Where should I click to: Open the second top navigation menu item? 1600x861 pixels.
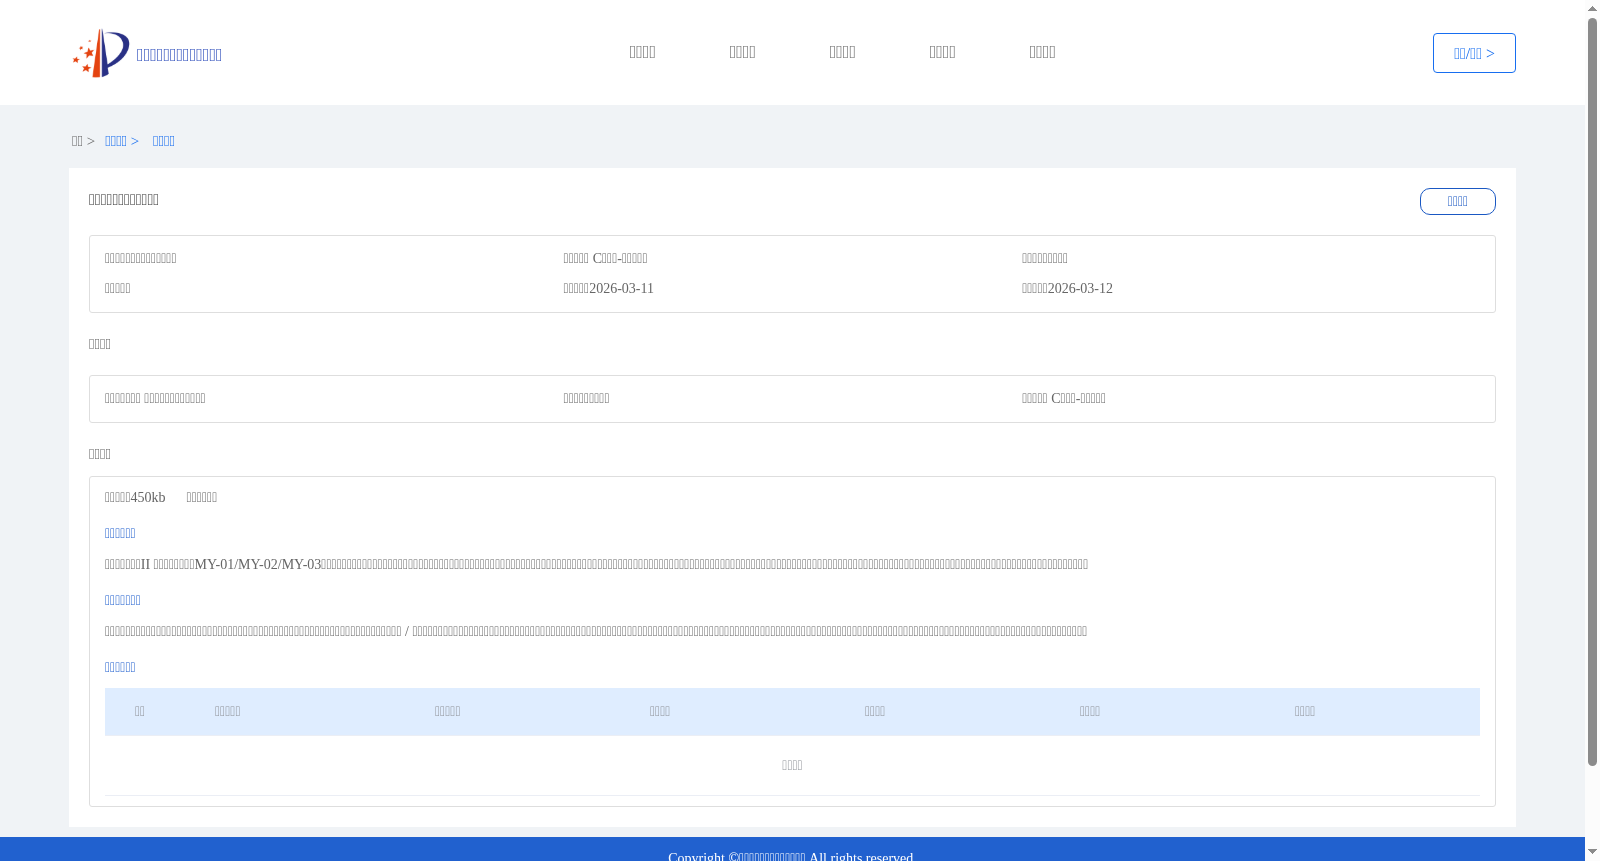[x=742, y=52]
